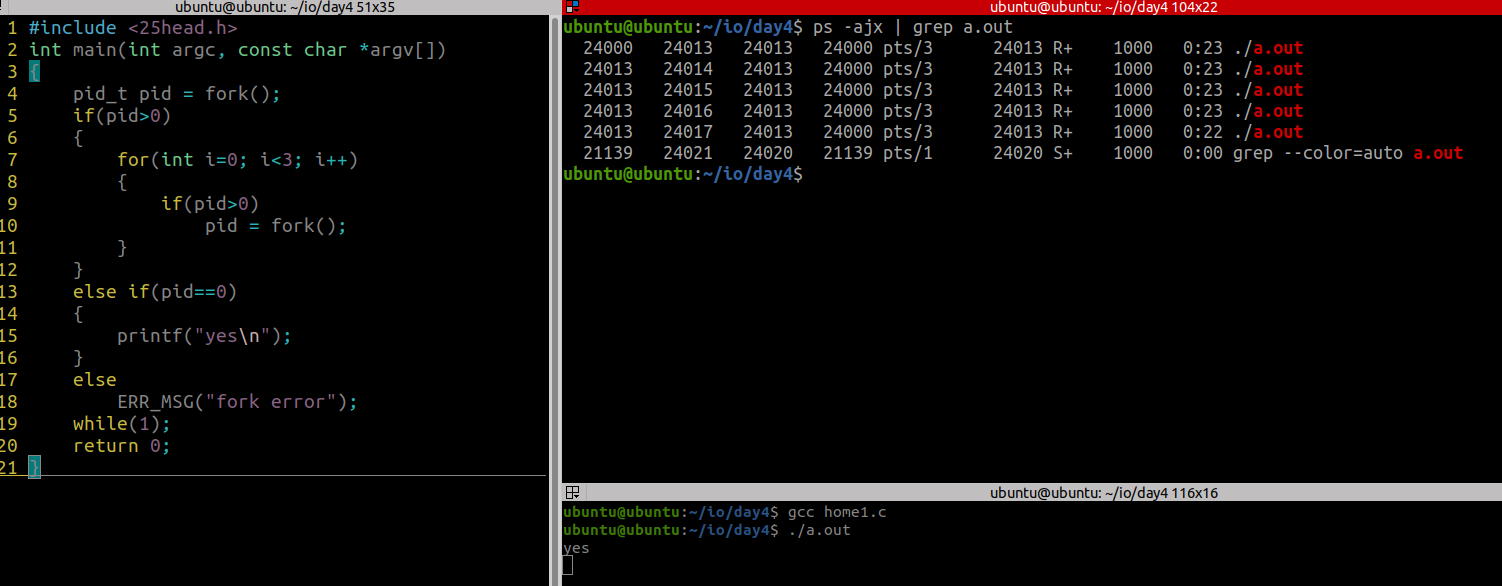Click the "return 0;" statement
1502x586 pixels.
122,446
